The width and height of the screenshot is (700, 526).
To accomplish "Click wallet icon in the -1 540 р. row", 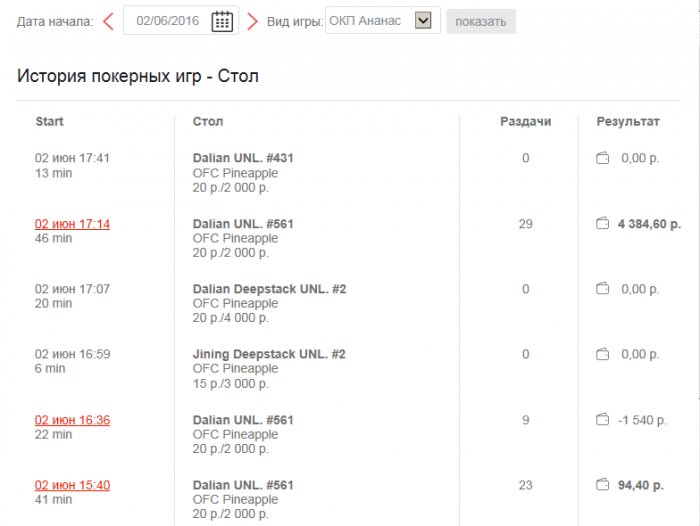I will [x=603, y=420].
